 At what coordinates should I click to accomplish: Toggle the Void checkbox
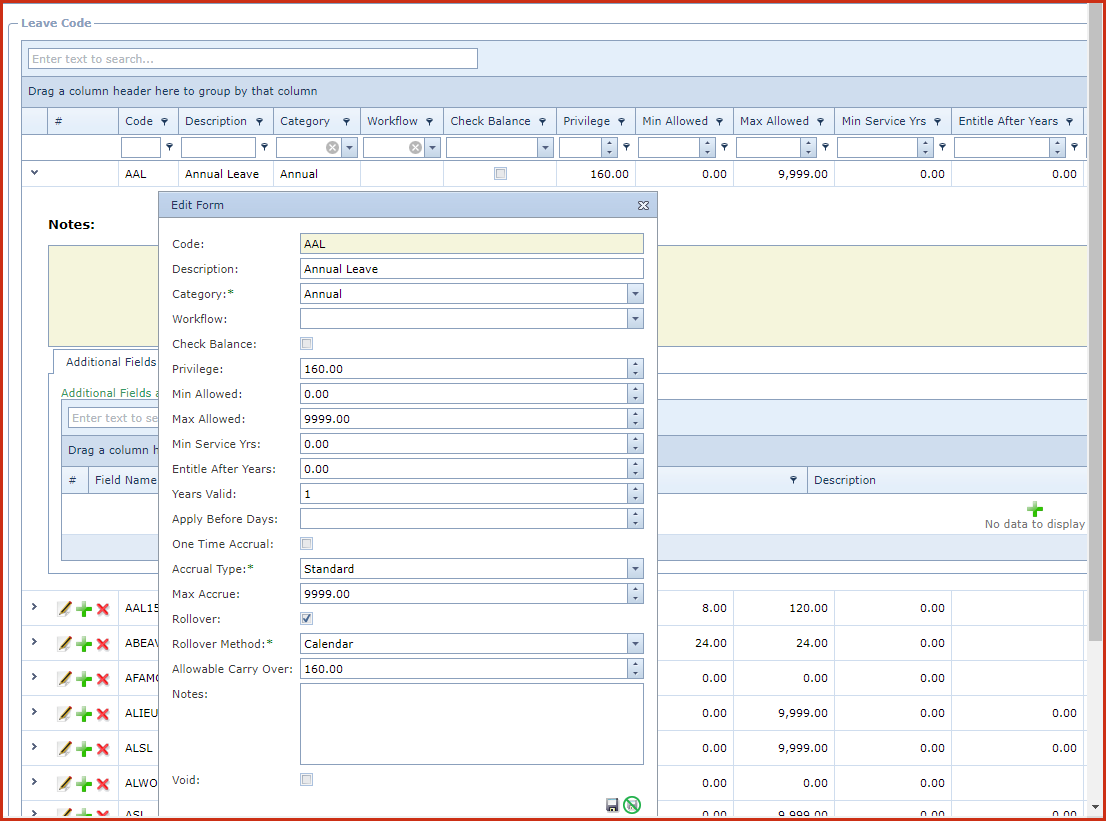(x=307, y=779)
